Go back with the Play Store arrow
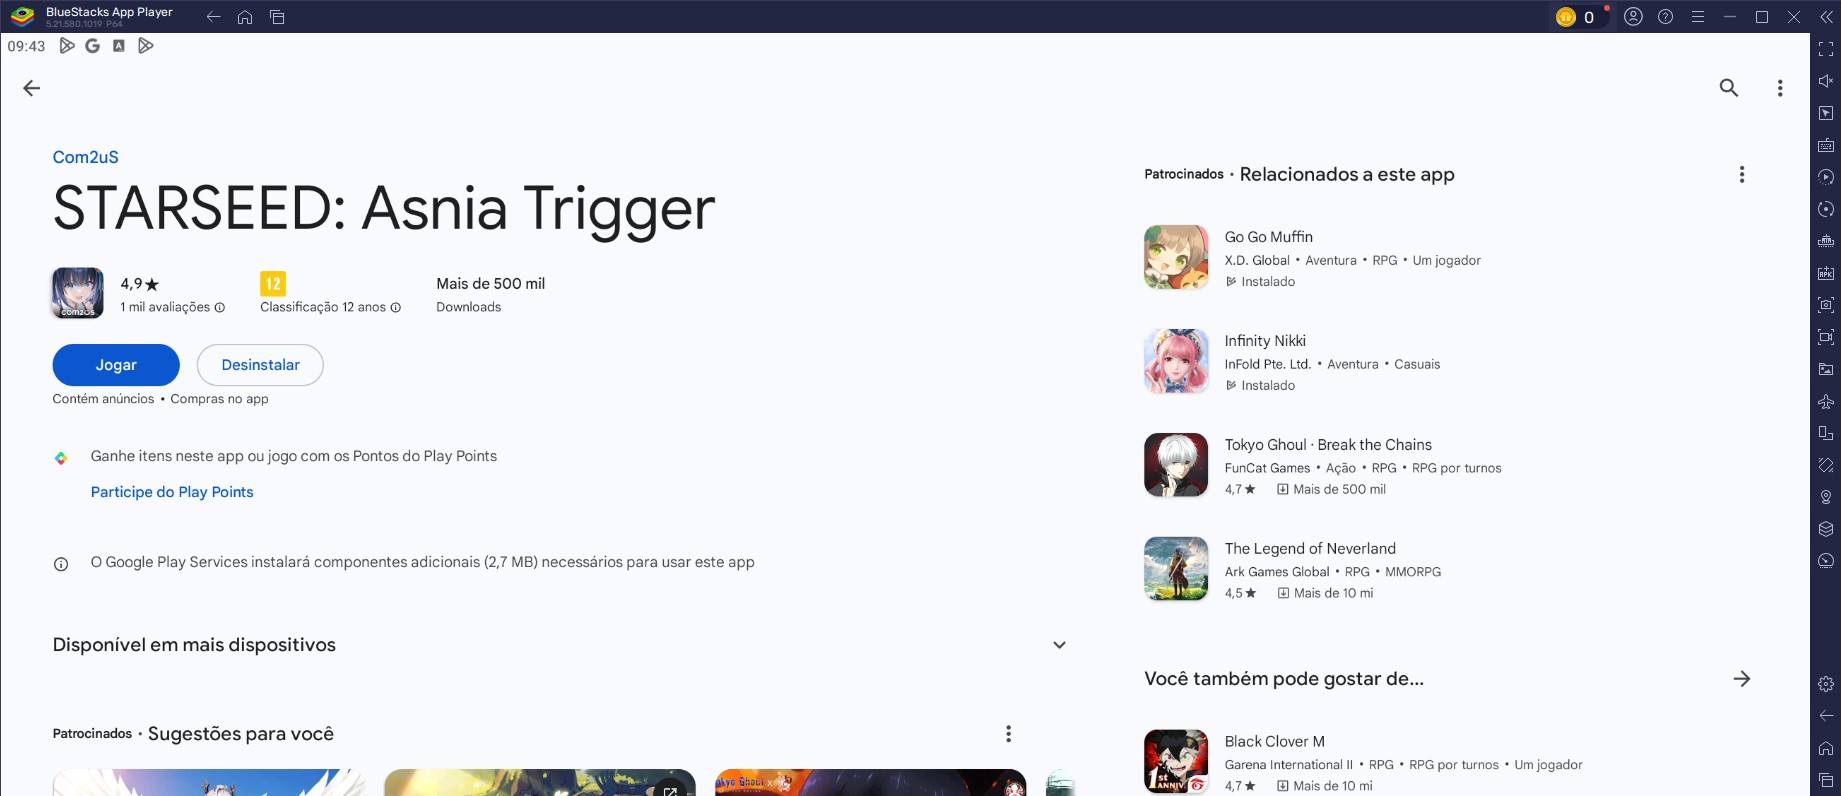Screen dimensions: 1841x796 (32, 88)
